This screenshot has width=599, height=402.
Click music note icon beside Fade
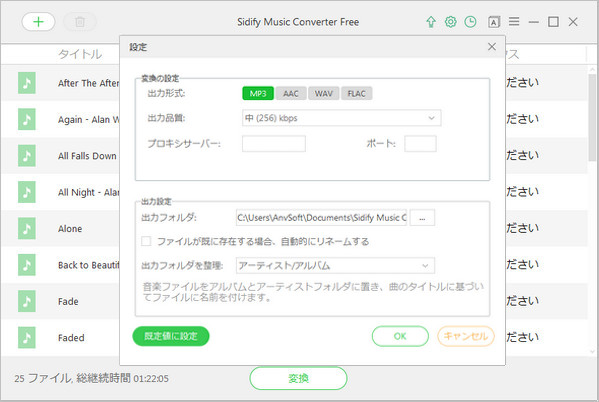point(27,301)
